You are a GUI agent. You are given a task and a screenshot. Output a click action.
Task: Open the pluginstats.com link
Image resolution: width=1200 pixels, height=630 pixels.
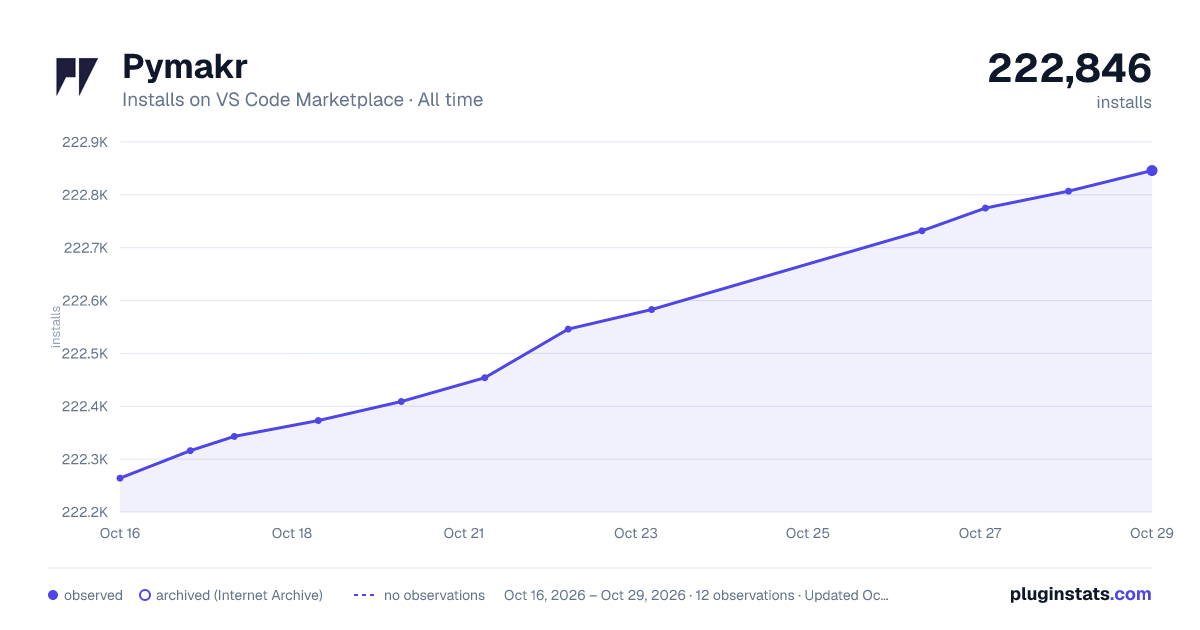click(x=1081, y=594)
